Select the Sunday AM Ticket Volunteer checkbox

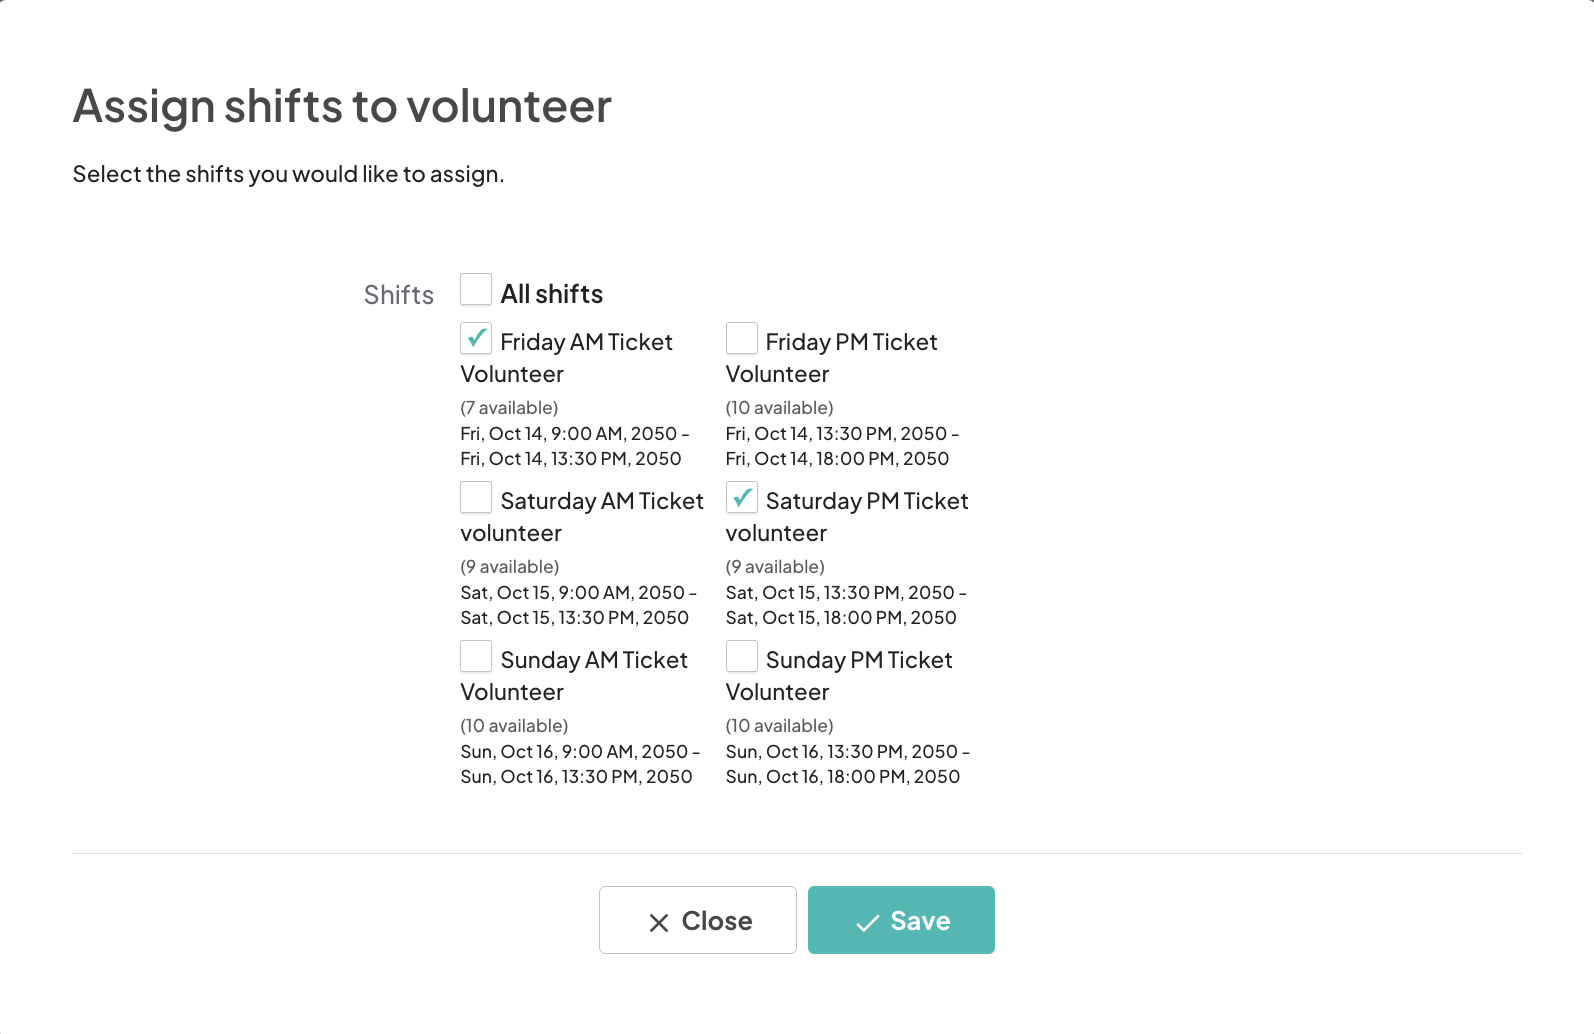point(476,657)
